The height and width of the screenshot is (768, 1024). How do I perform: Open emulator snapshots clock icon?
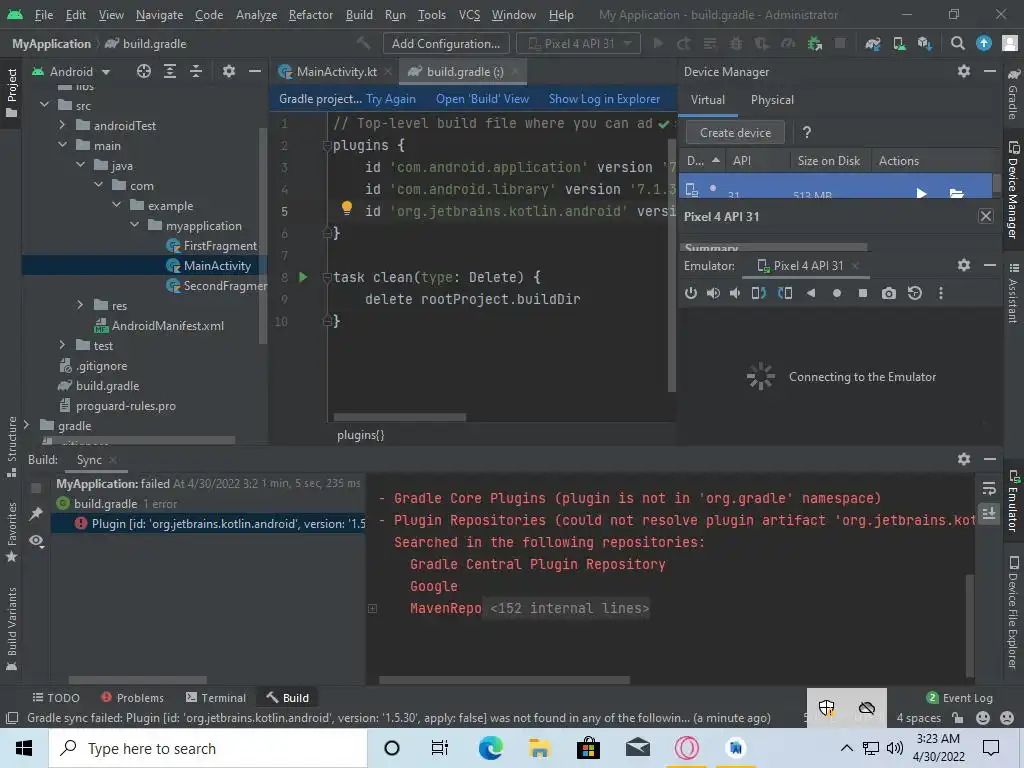tap(915, 293)
